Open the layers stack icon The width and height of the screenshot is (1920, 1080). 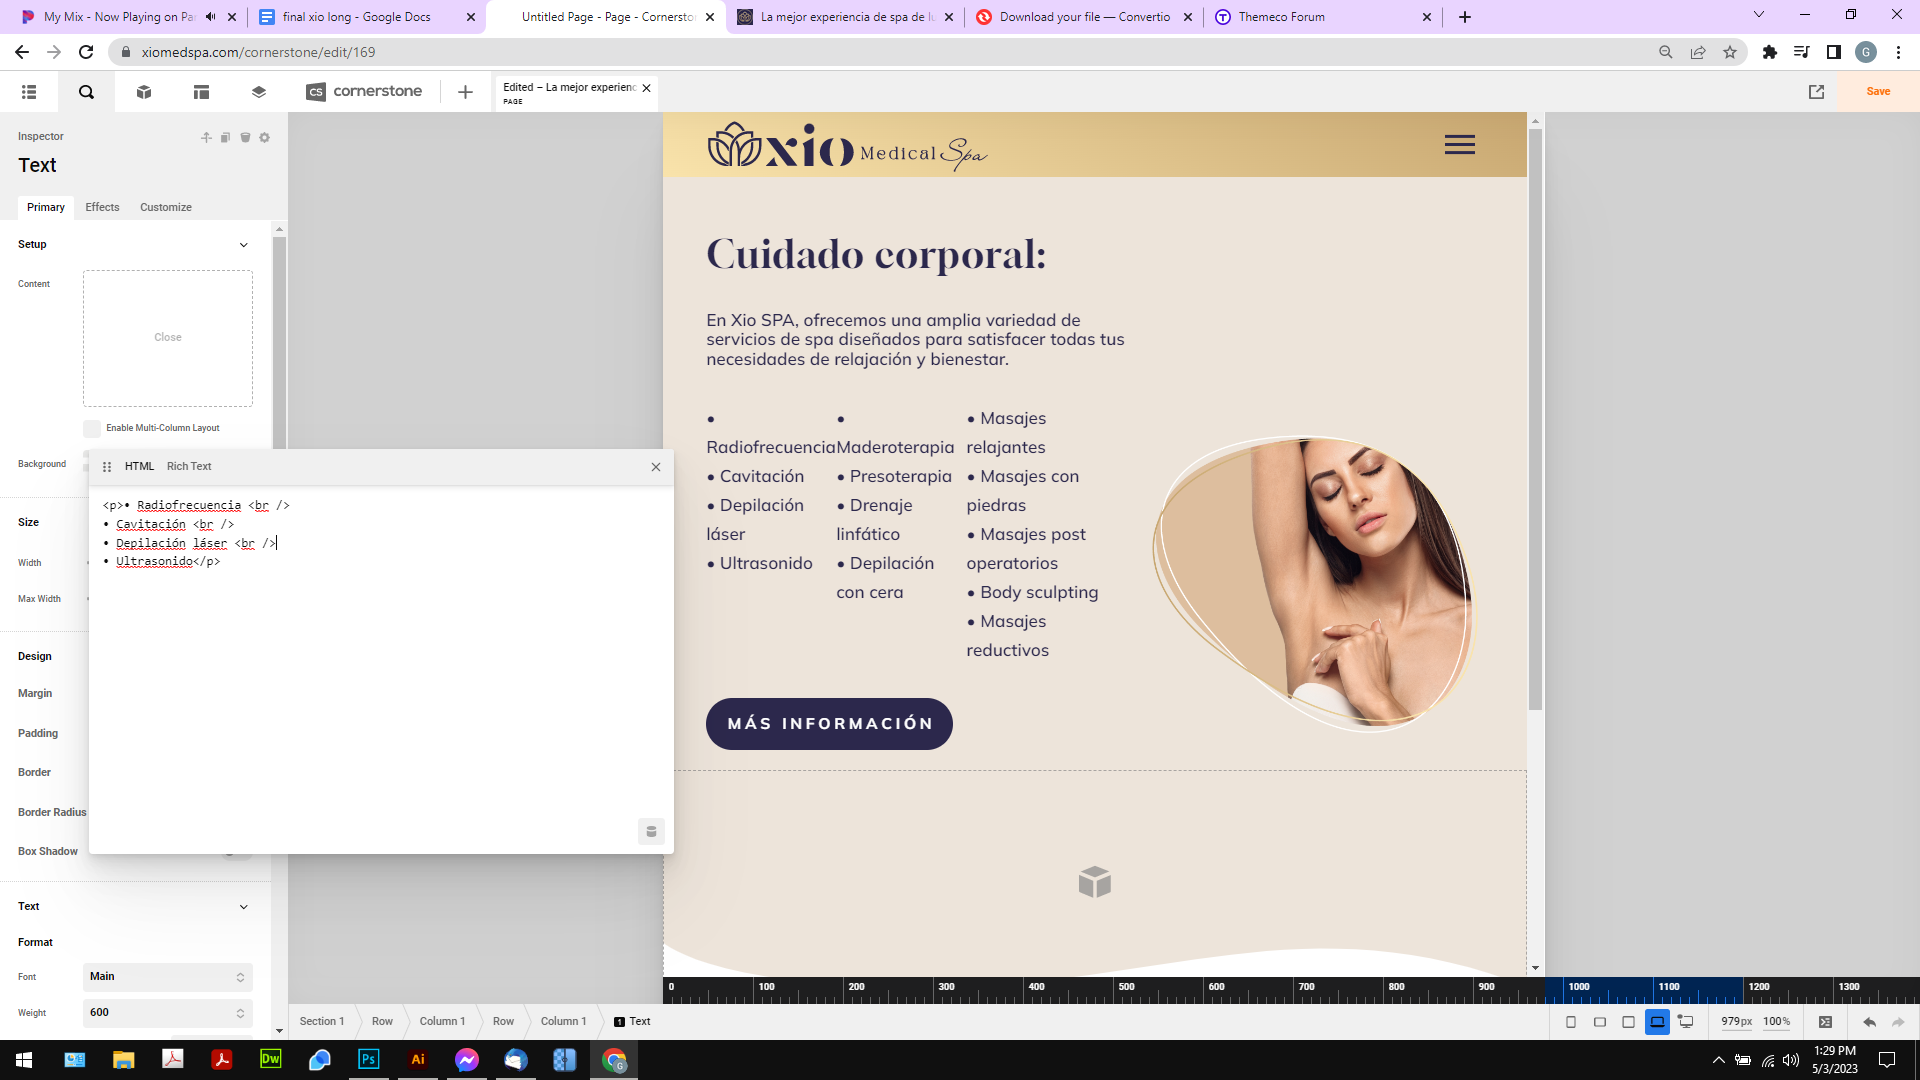[x=258, y=92]
